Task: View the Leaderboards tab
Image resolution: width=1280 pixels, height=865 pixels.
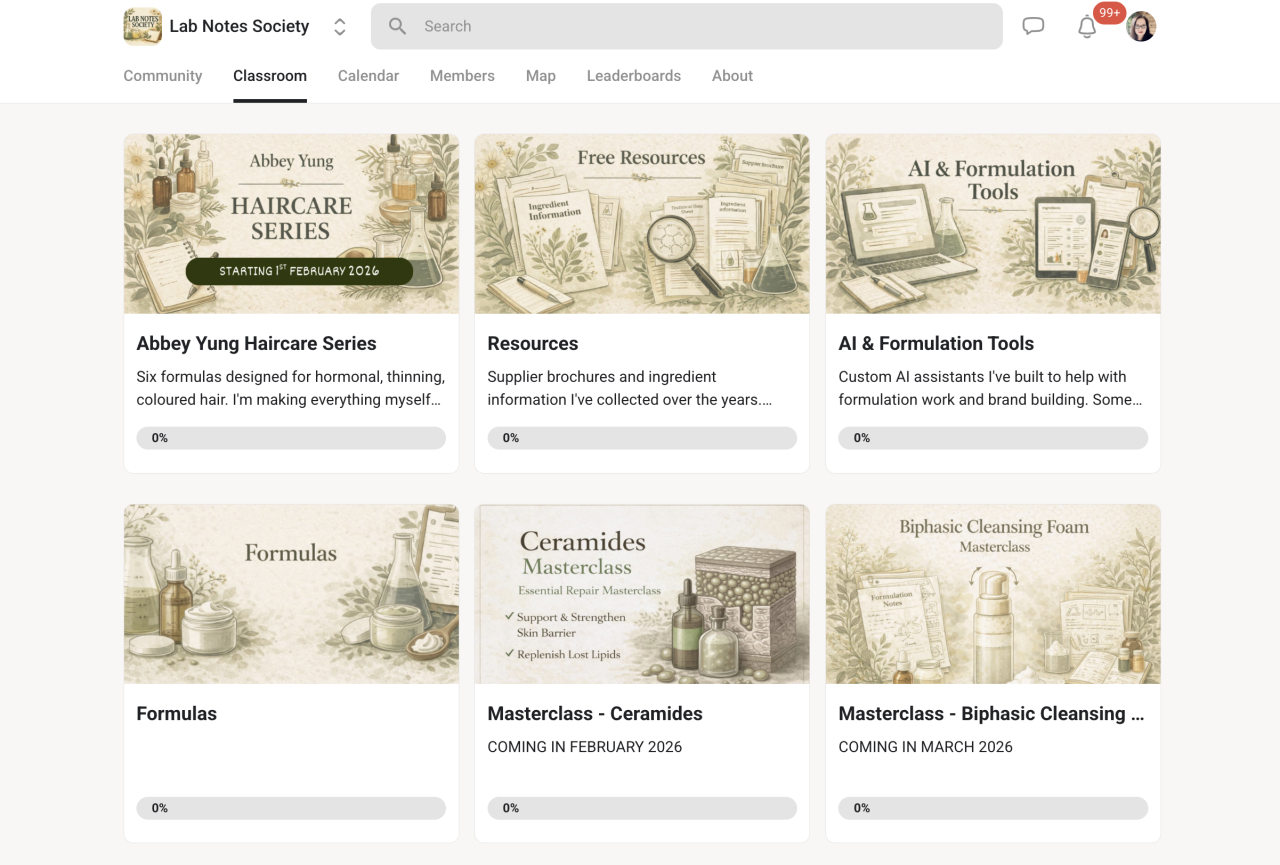Action: (x=633, y=76)
